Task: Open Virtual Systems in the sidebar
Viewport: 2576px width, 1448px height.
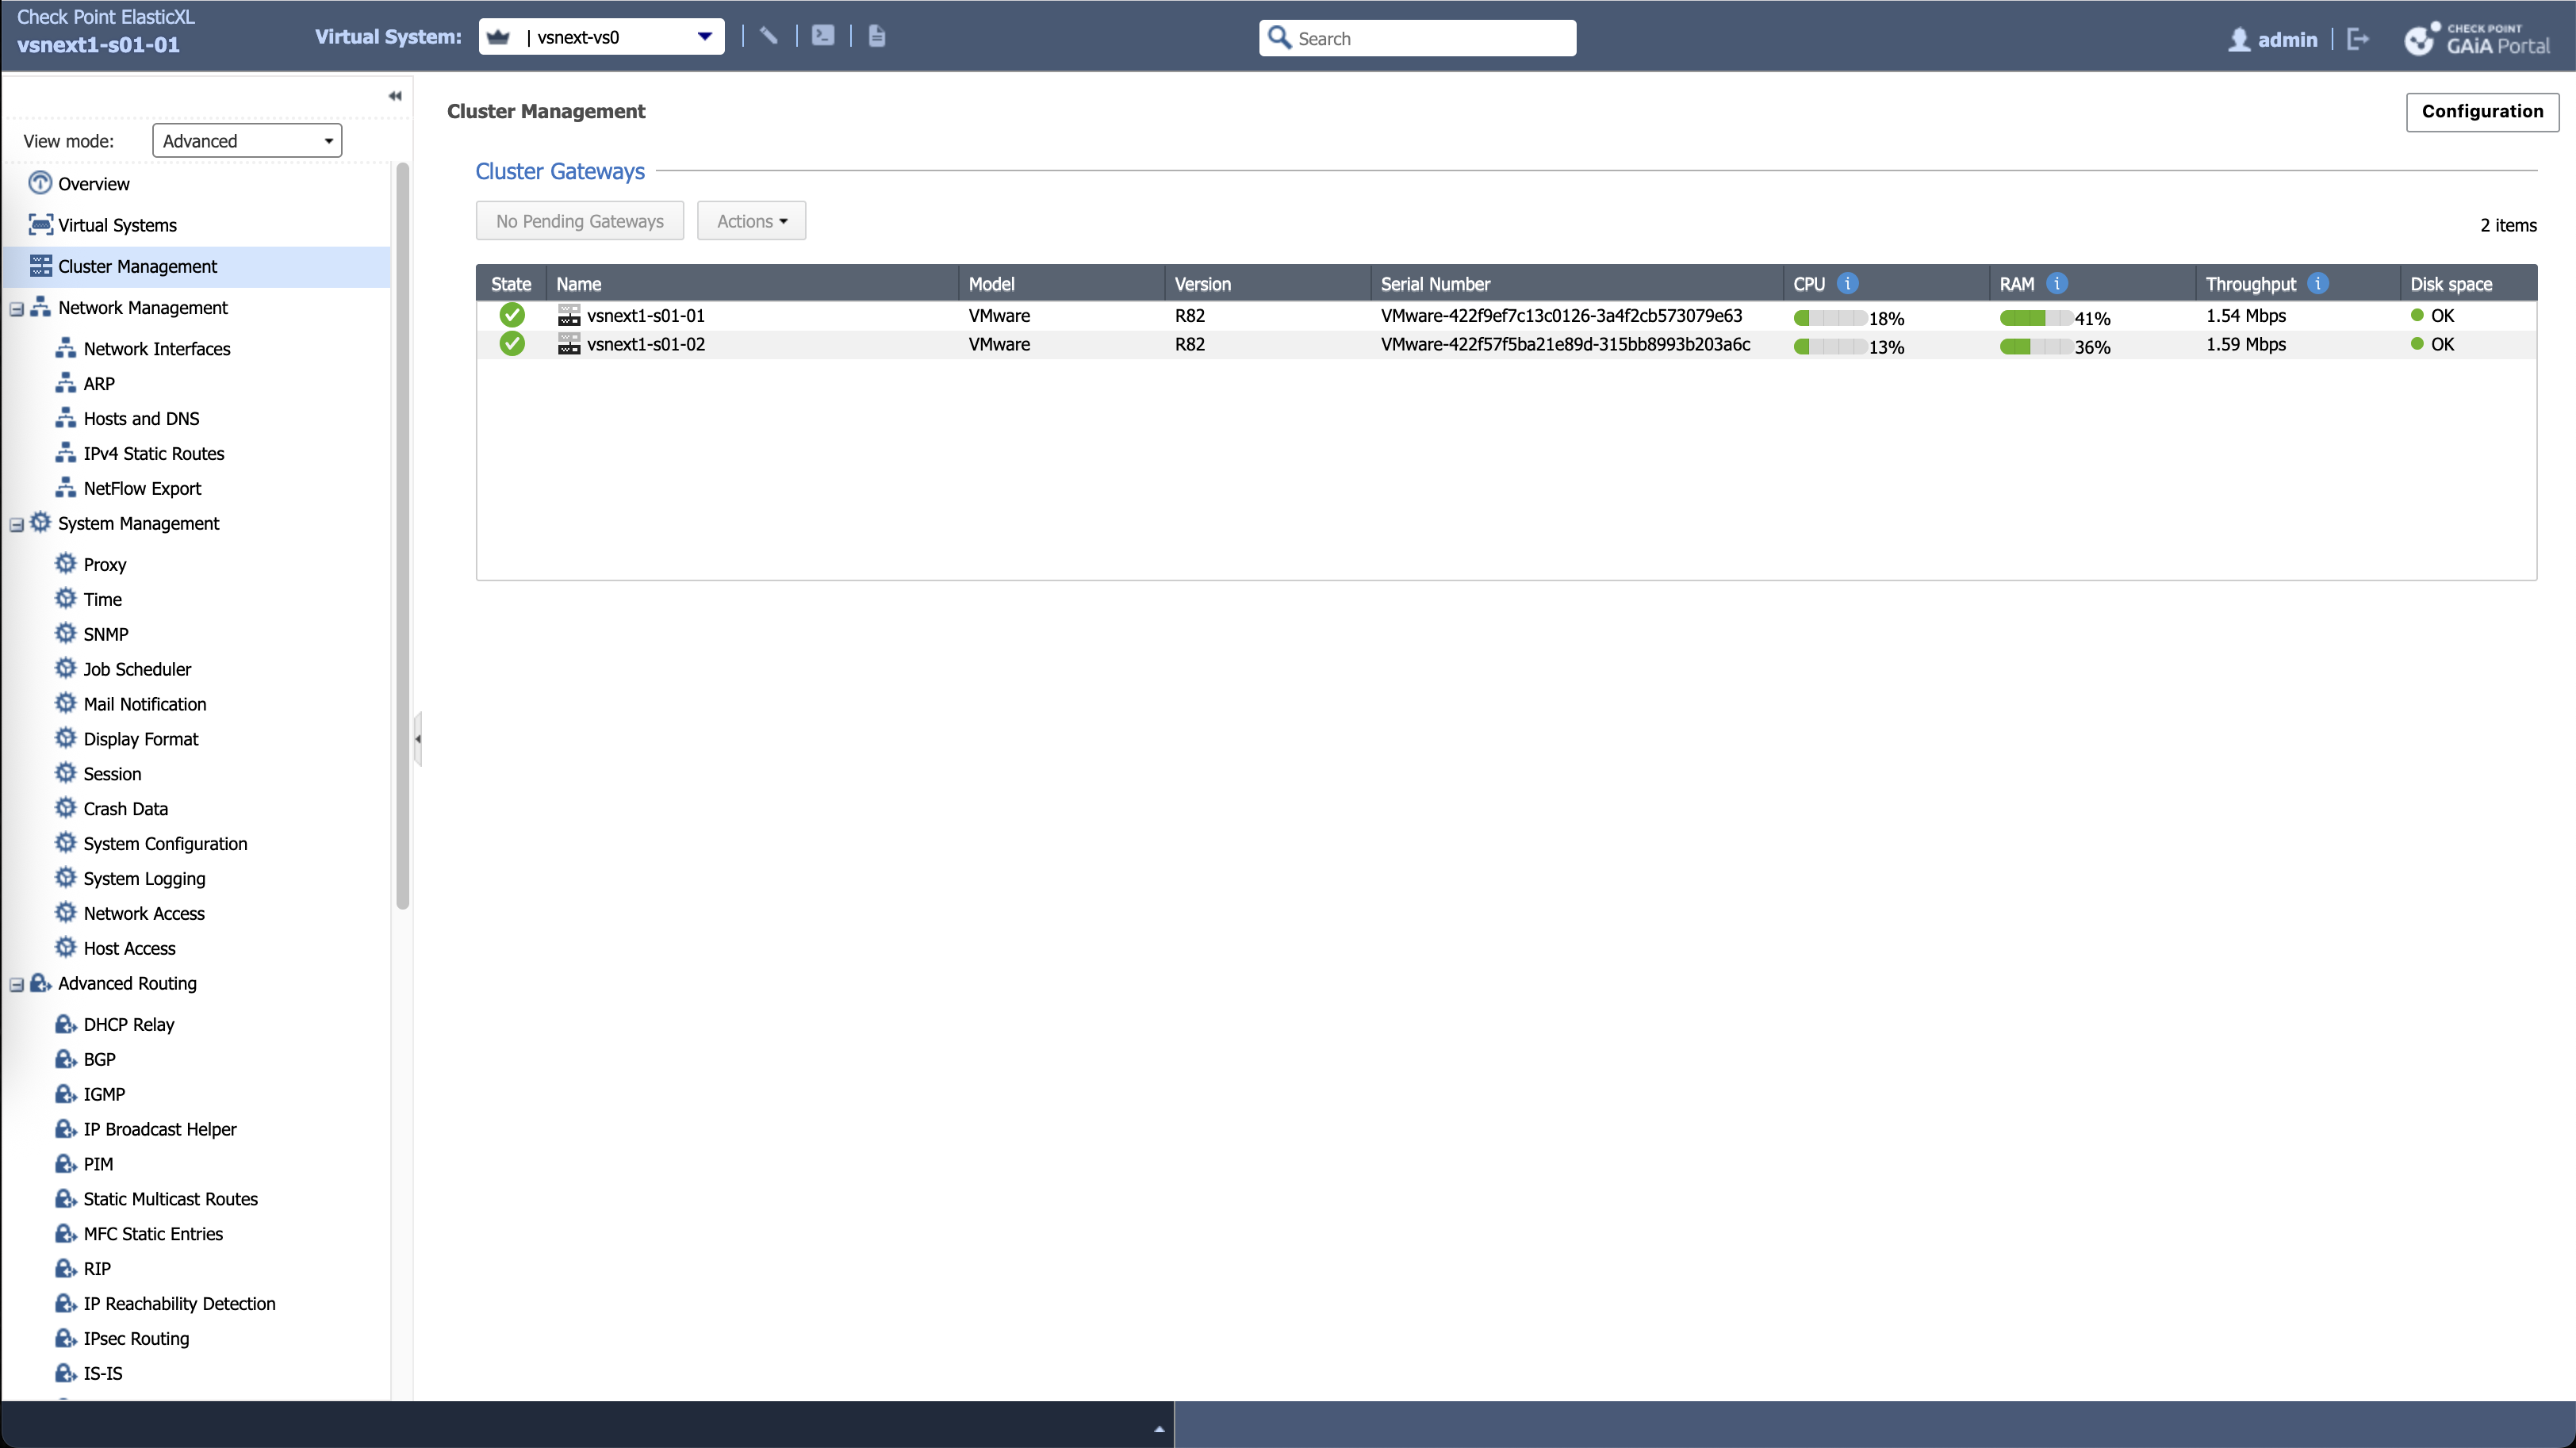Action: (117, 225)
